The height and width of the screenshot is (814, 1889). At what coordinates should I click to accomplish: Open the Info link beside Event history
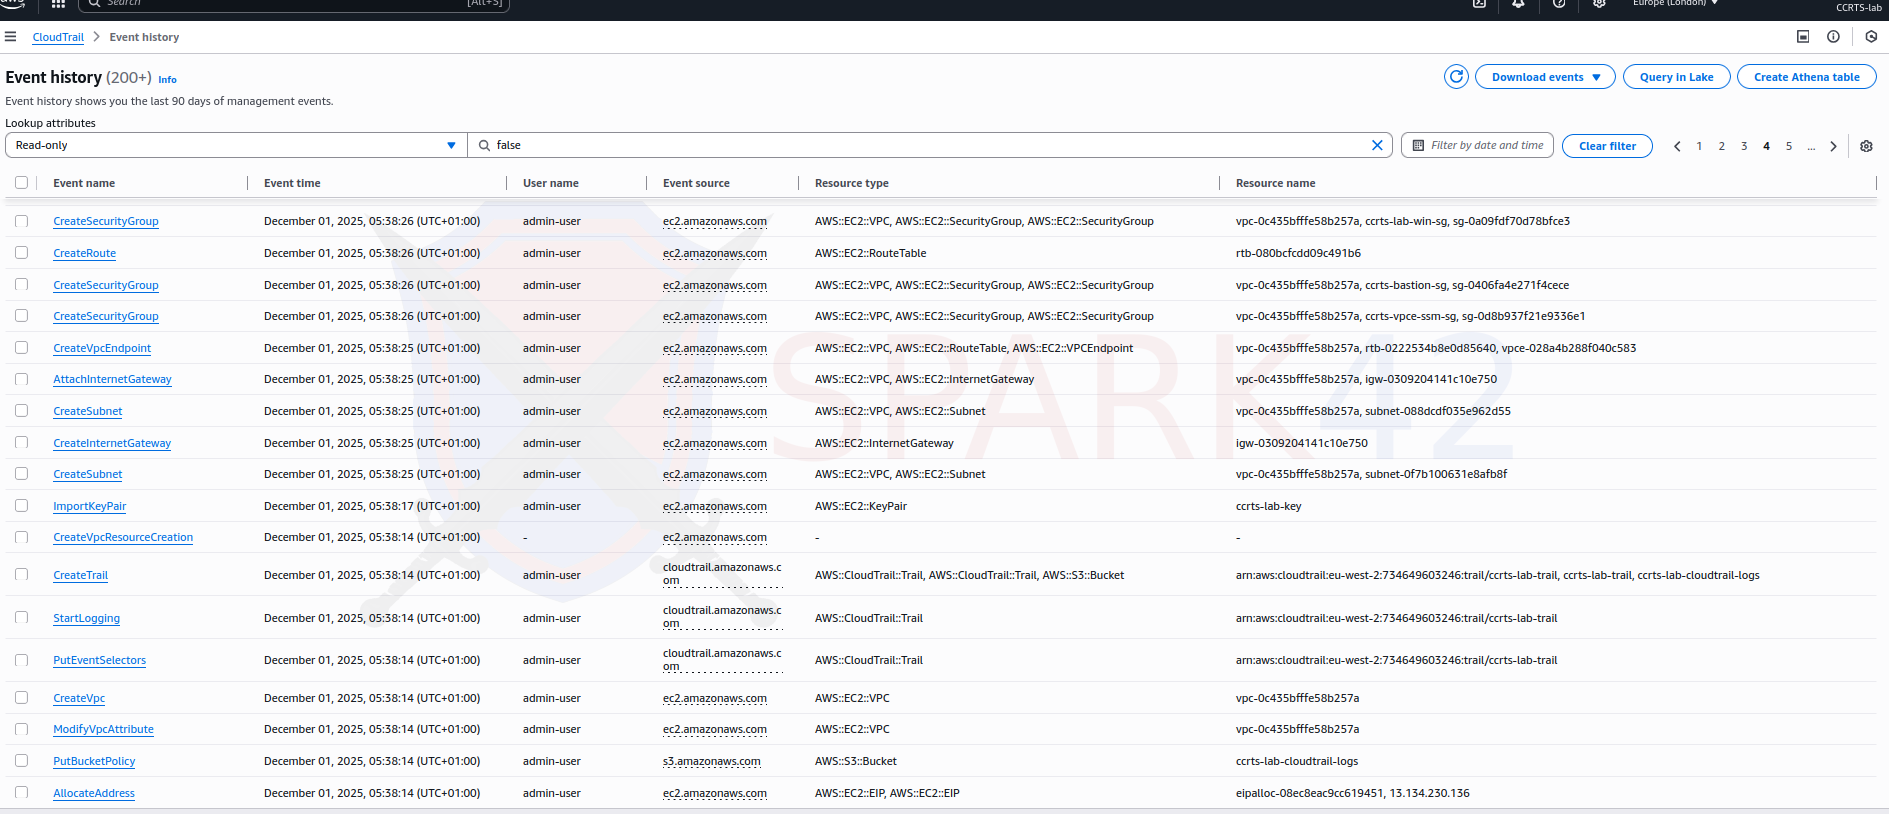[x=167, y=80]
